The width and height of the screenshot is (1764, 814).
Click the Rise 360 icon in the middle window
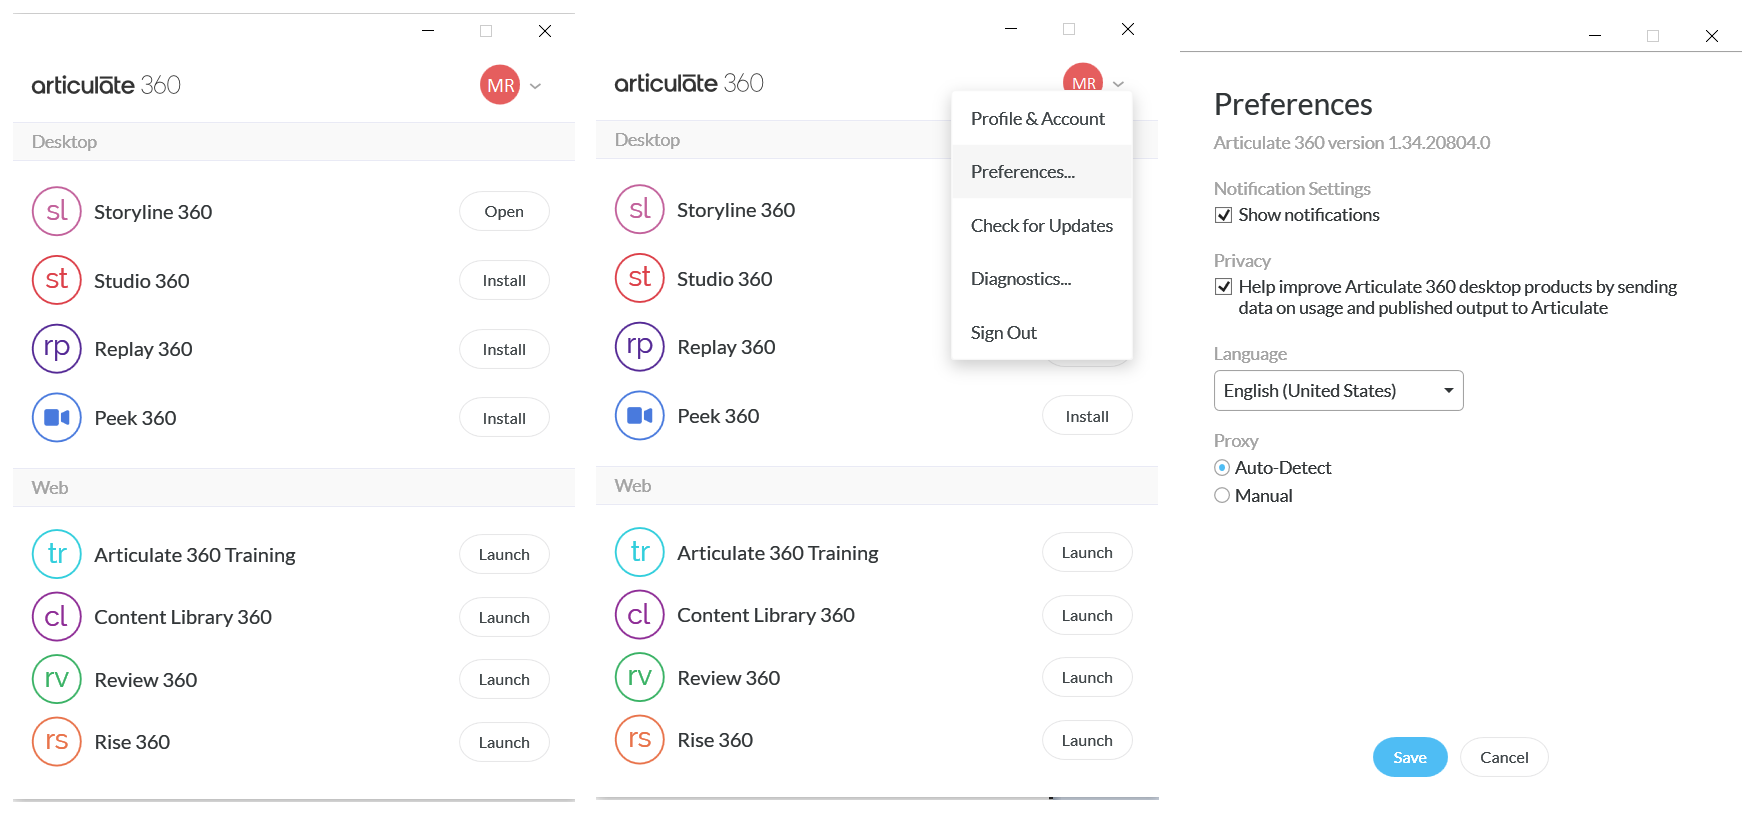click(640, 740)
